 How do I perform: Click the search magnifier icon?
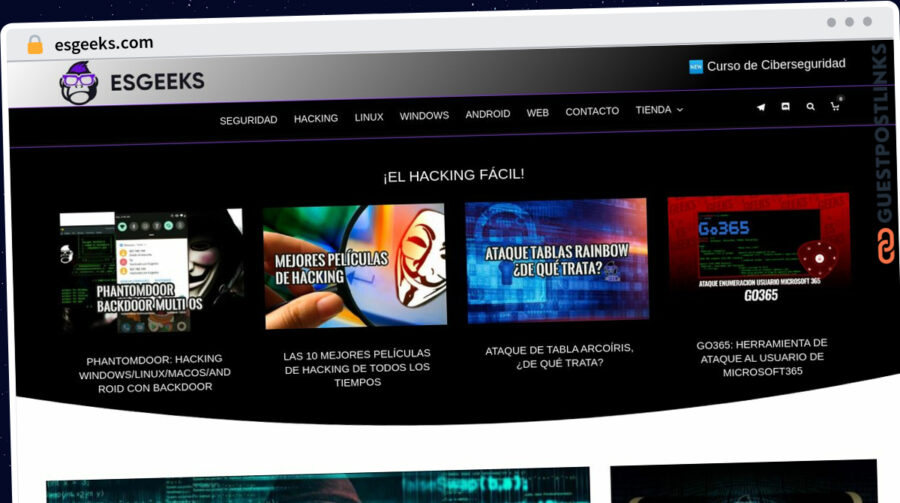click(810, 106)
